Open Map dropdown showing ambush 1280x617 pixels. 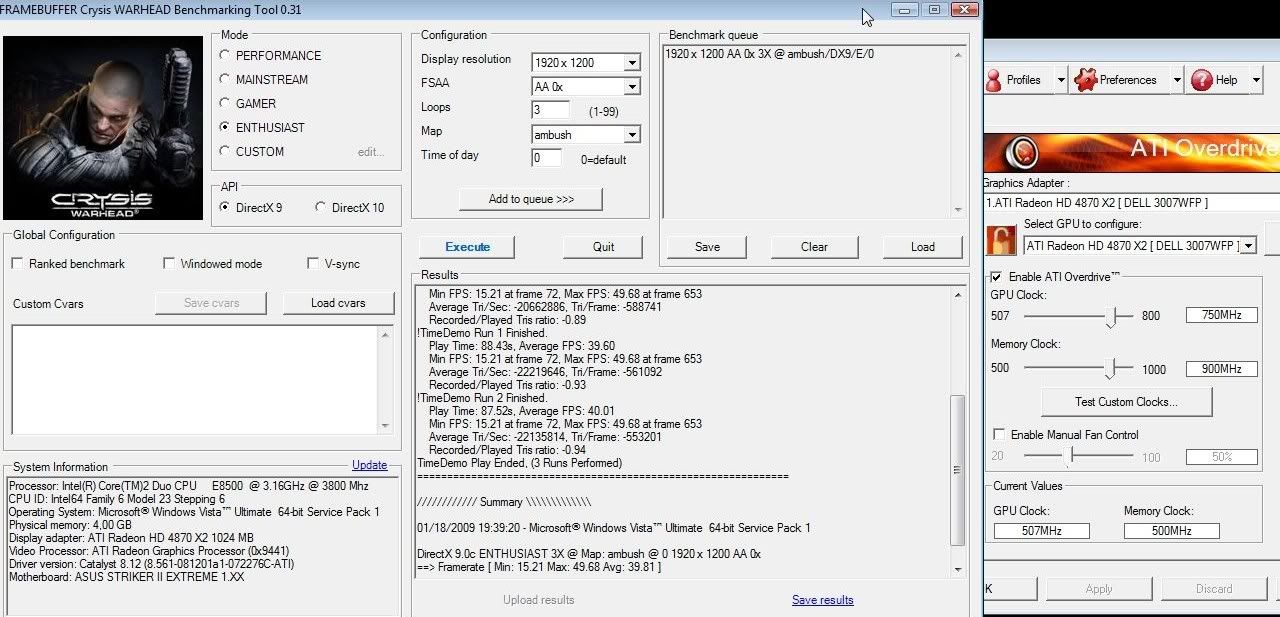(x=631, y=135)
